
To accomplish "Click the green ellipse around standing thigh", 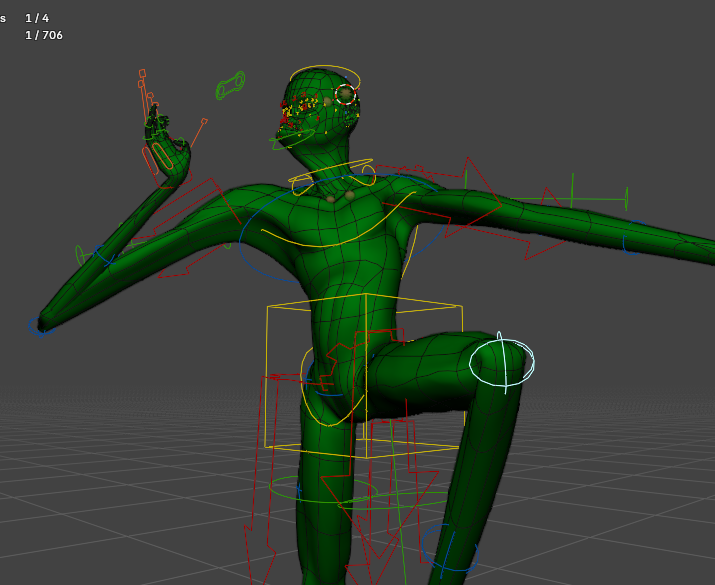I will click(323, 489).
